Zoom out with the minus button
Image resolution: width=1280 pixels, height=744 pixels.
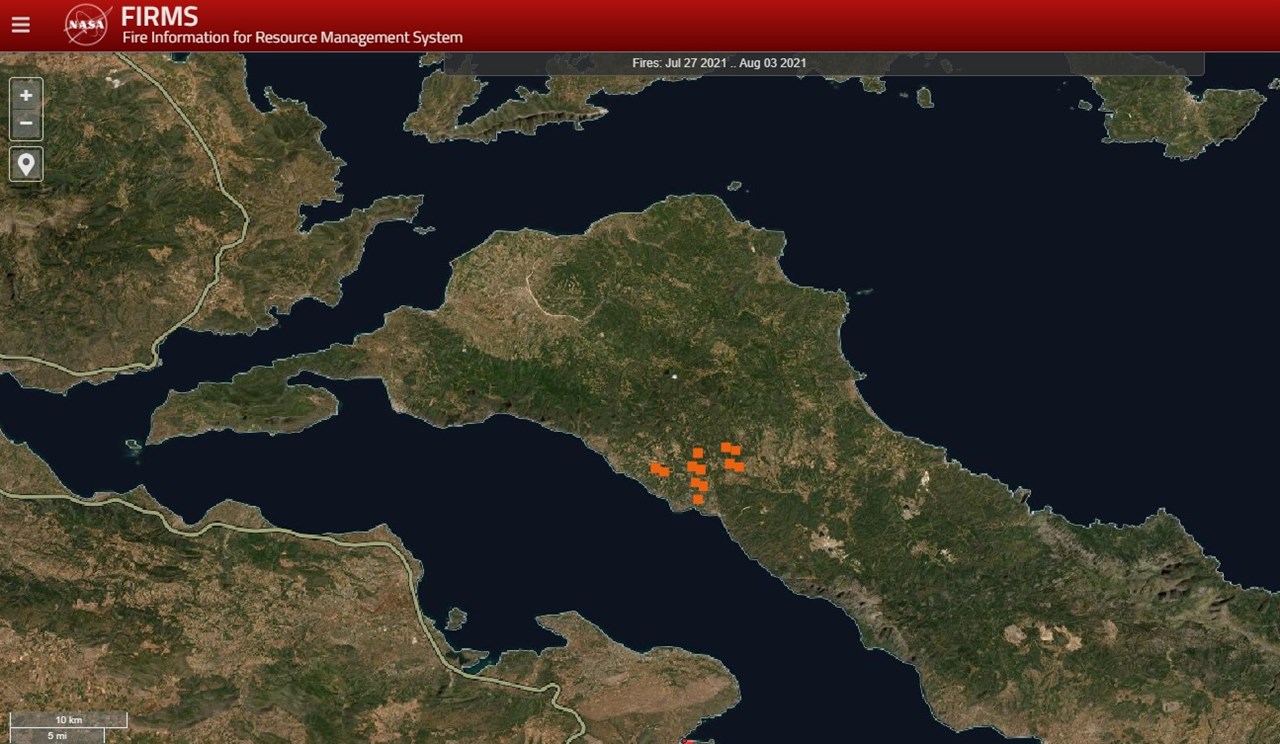pyautogui.click(x=26, y=123)
